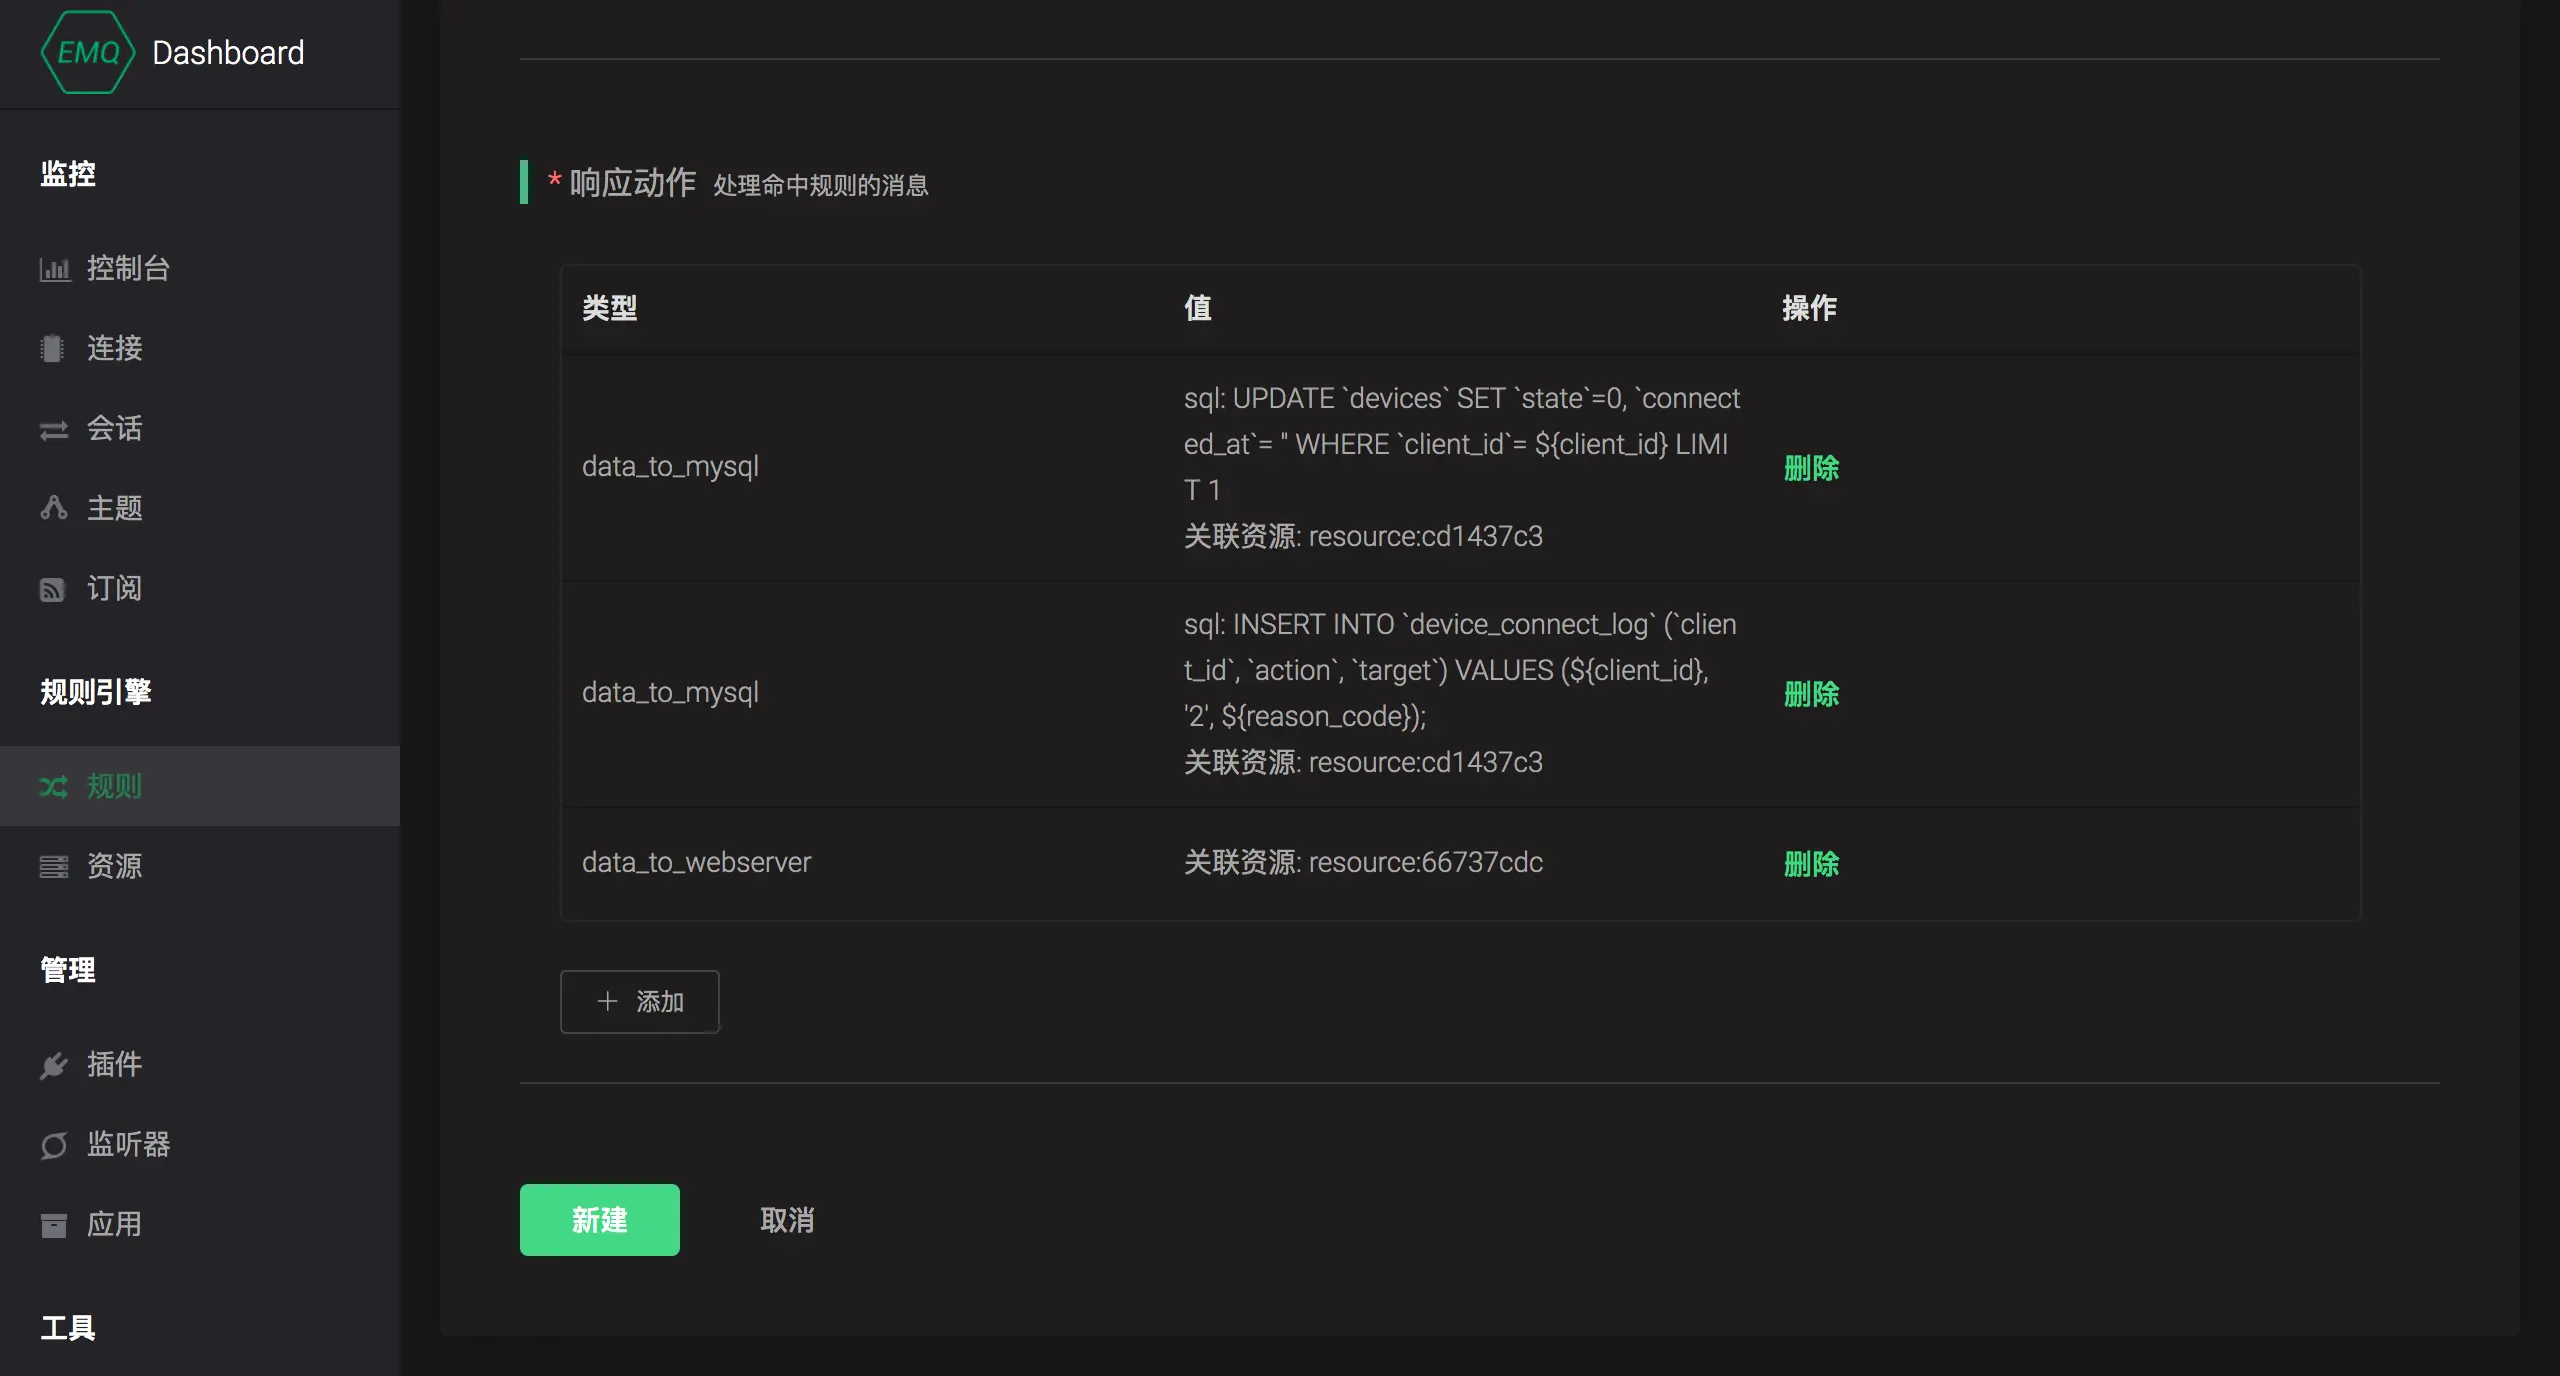
Task: Click the branch icon beside 主题
Action: (x=54, y=508)
